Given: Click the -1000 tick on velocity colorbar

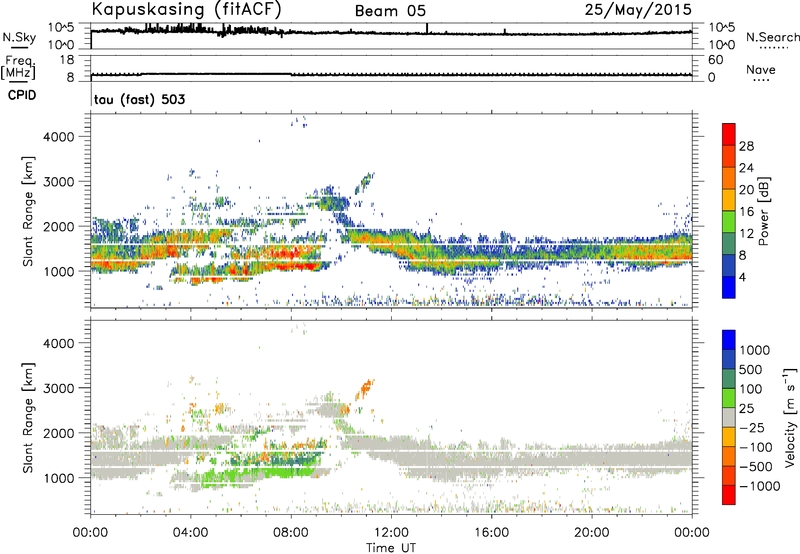Looking at the screenshot, I should click(x=760, y=486).
